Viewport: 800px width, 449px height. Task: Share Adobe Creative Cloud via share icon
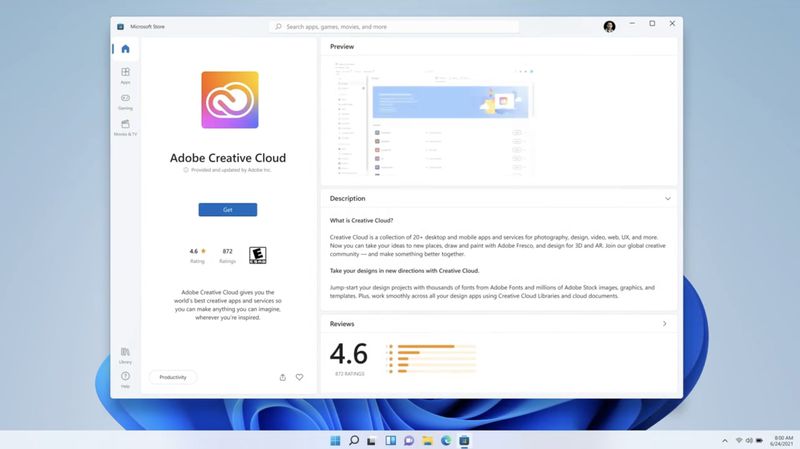point(283,377)
